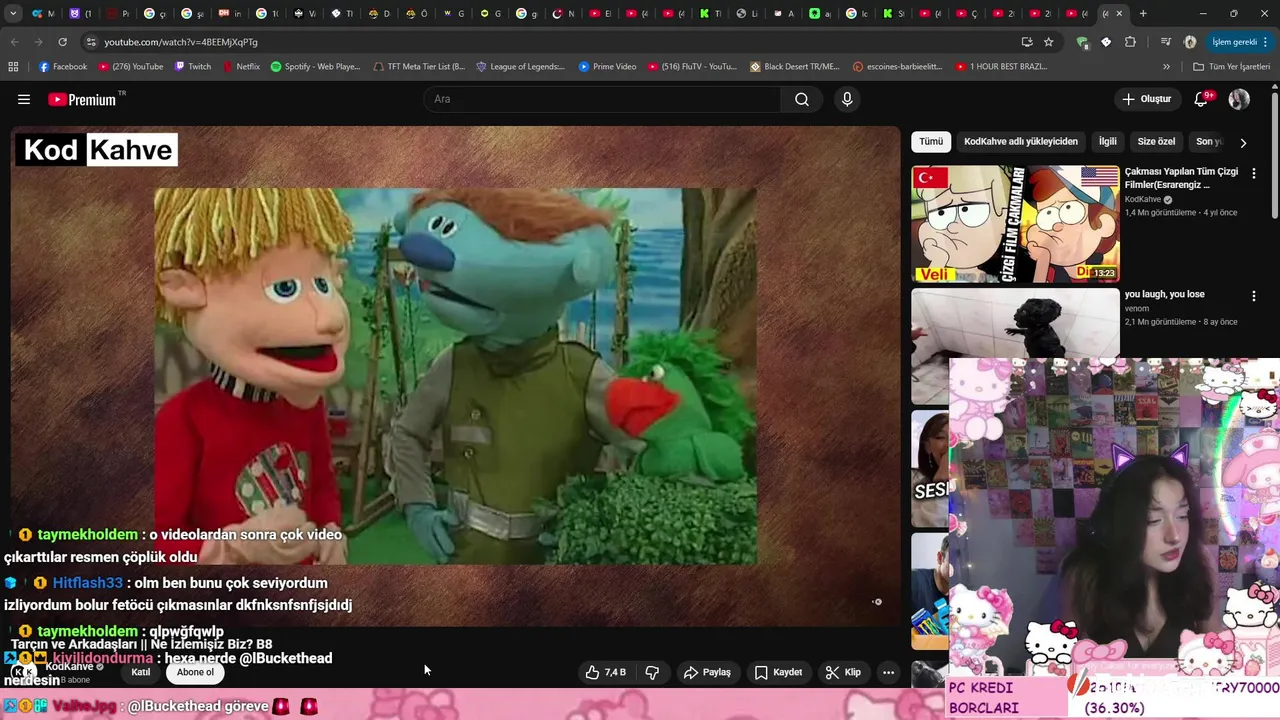Open the Facebook bookmark
This screenshot has width=1280, height=720.
tap(63, 66)
